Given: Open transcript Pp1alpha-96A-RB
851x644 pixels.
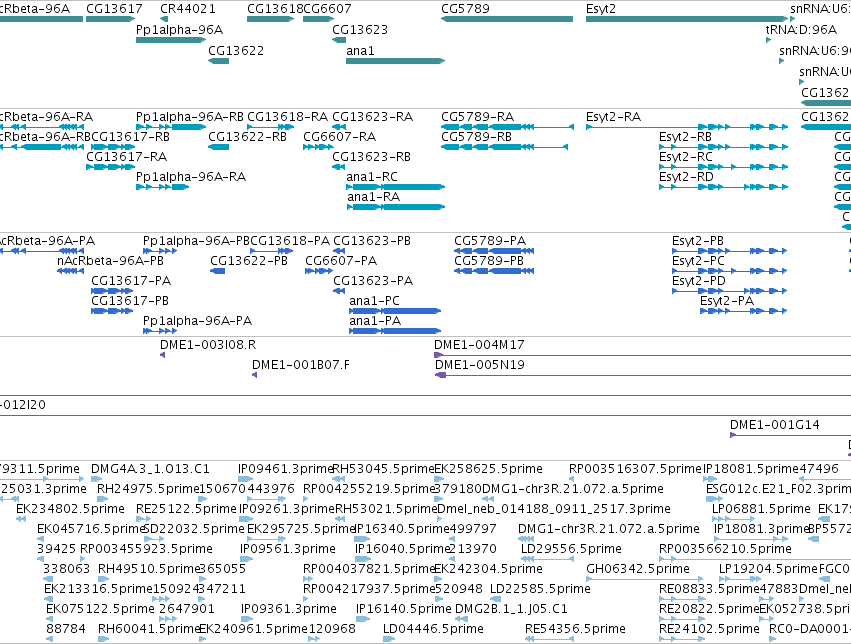Looking at the screenshot, I should pyautogui.click(x=171, y=127).
